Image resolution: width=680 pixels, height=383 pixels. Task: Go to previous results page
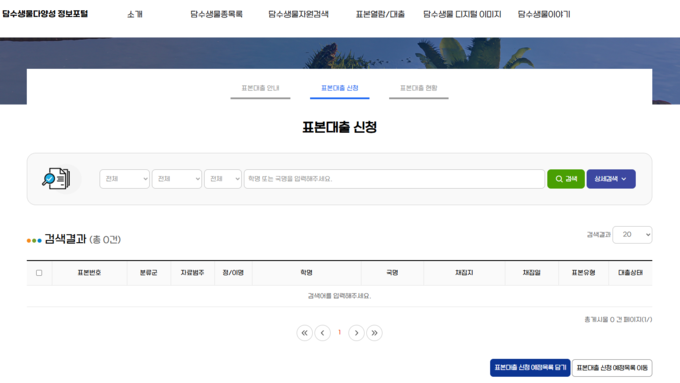coord(322,333)
